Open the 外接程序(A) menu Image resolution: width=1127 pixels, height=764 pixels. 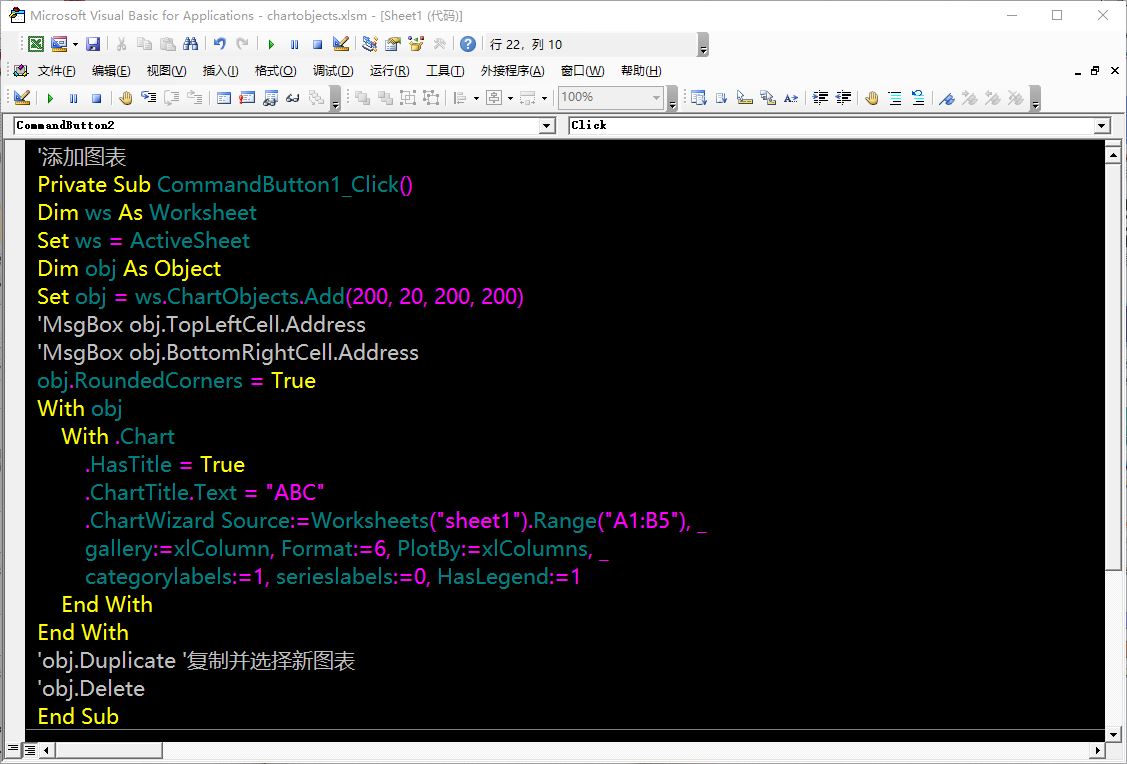coord(512,70)
